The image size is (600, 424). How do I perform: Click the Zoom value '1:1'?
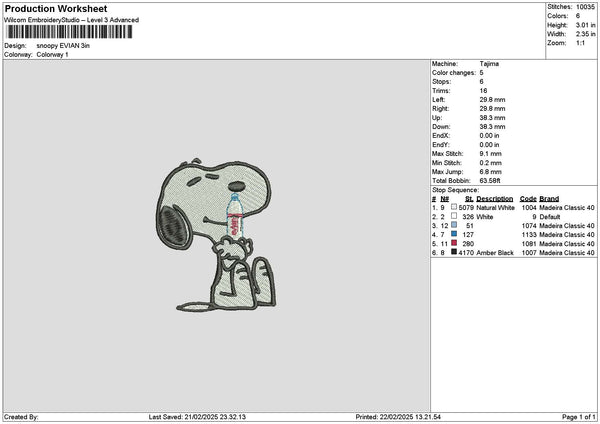pyautogui.click(x=580, y=43)
